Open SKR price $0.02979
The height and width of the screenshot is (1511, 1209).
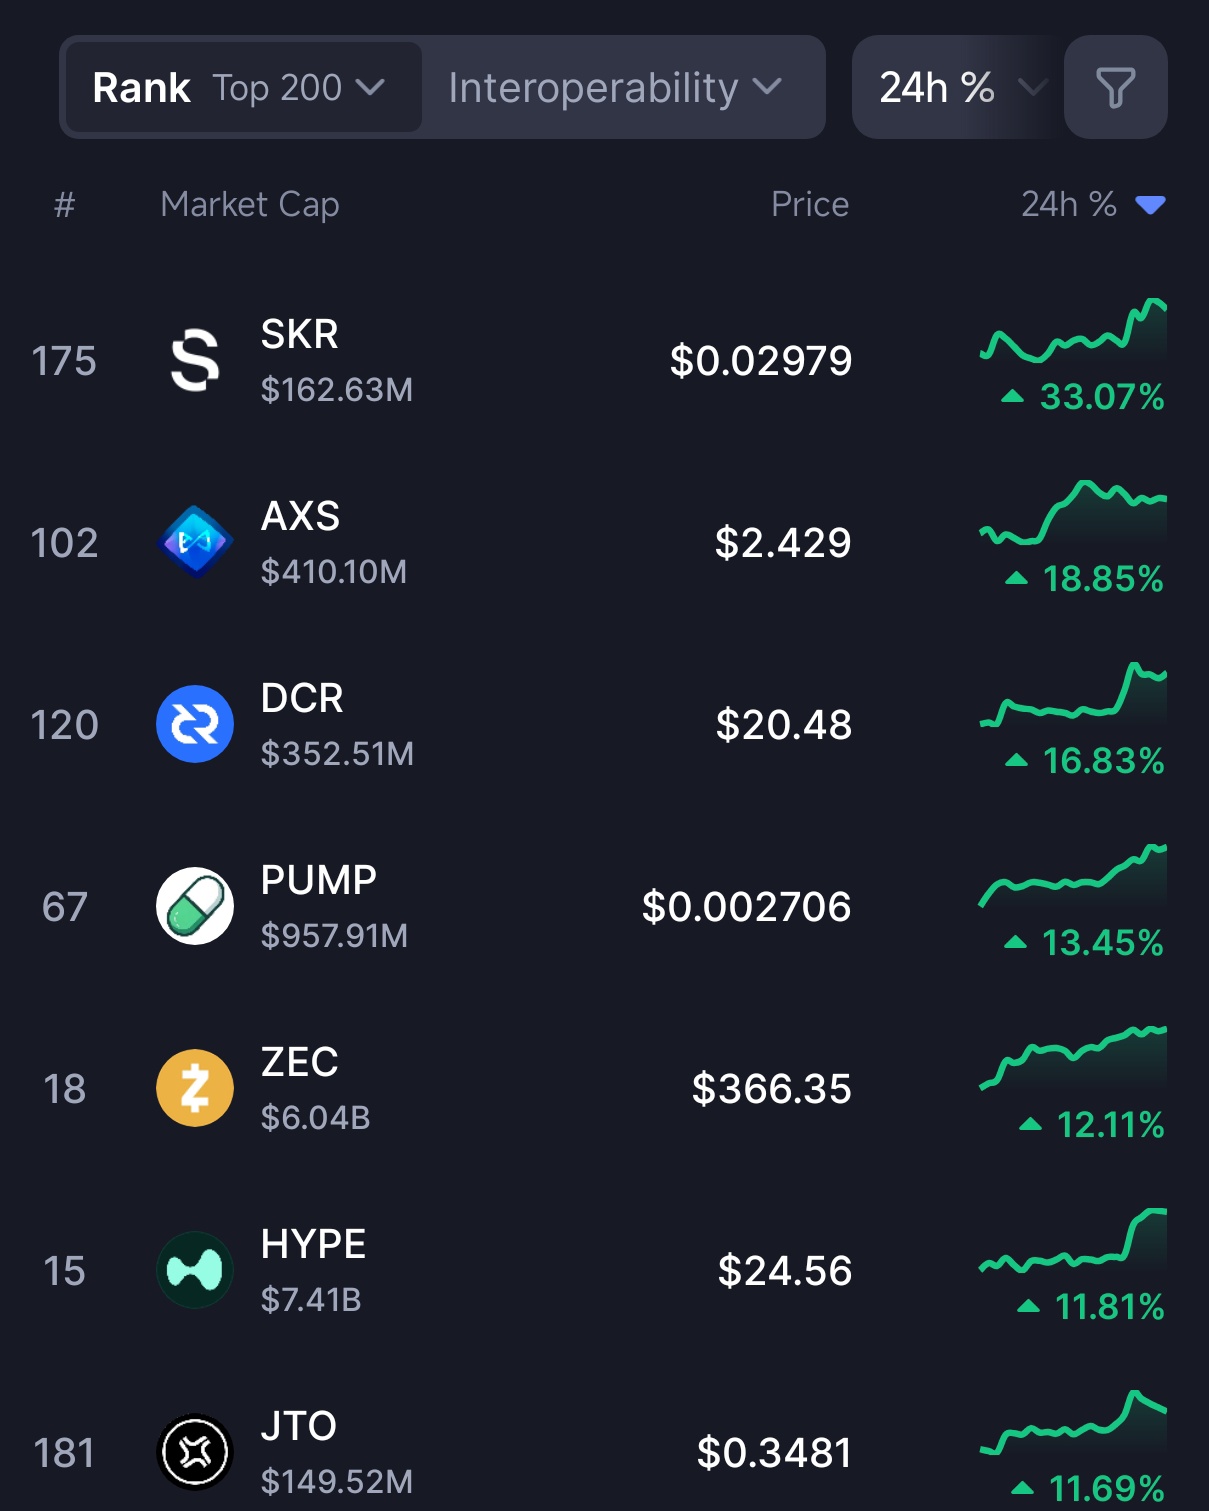(760, 361)
